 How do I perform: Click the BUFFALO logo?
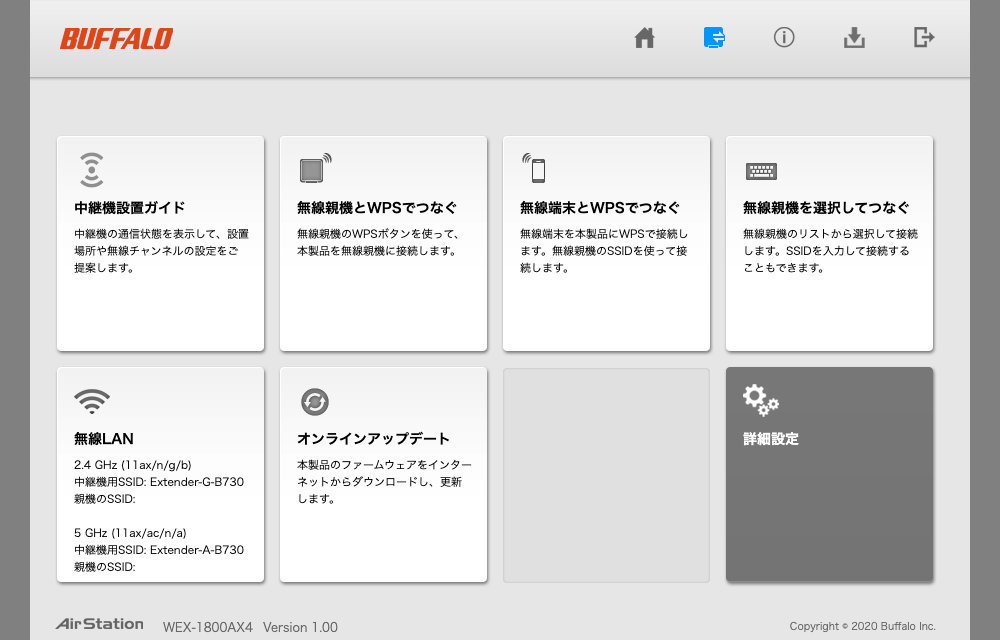[x=117, y=38]
